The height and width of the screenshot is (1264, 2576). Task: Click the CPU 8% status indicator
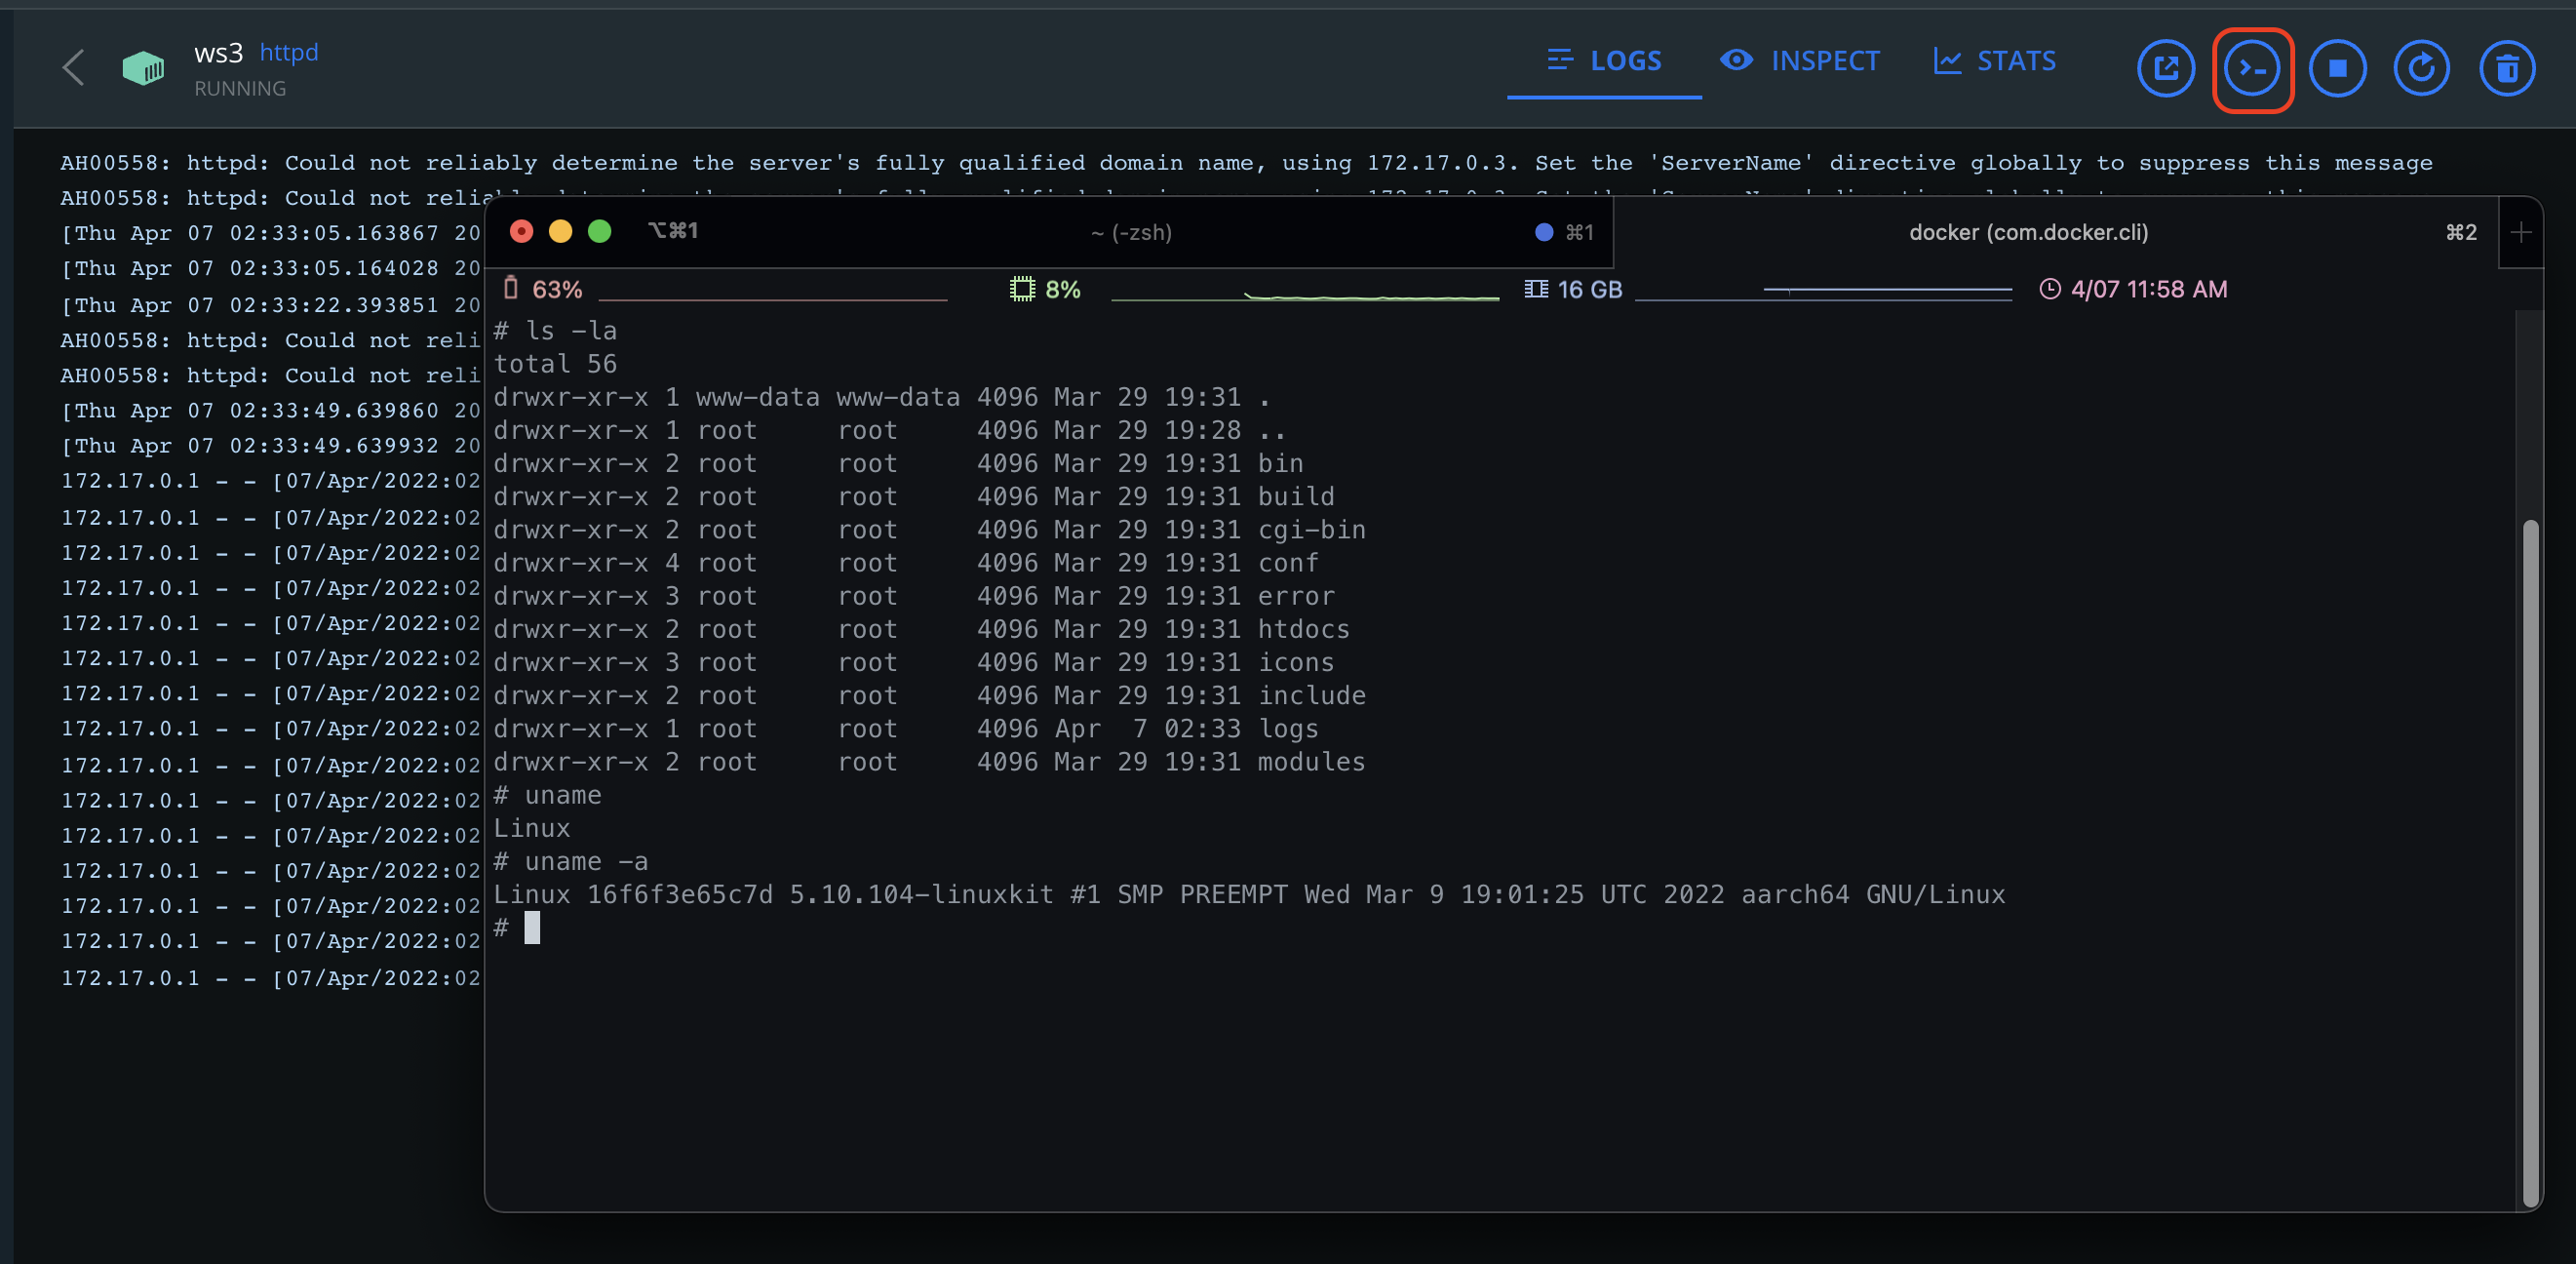pyautogui.click(x=1045, y=289)
